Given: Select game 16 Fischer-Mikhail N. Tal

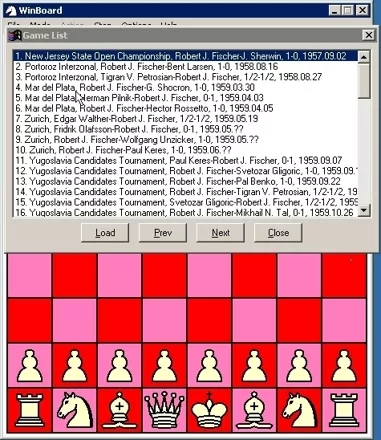Looking at the screenshot, I should (x=186, y=212).
